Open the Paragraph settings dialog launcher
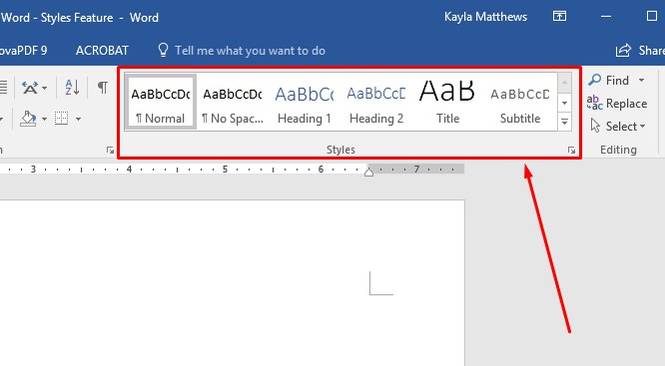The image size is (665, 366). pyautogui.click(x=110, y=150)
